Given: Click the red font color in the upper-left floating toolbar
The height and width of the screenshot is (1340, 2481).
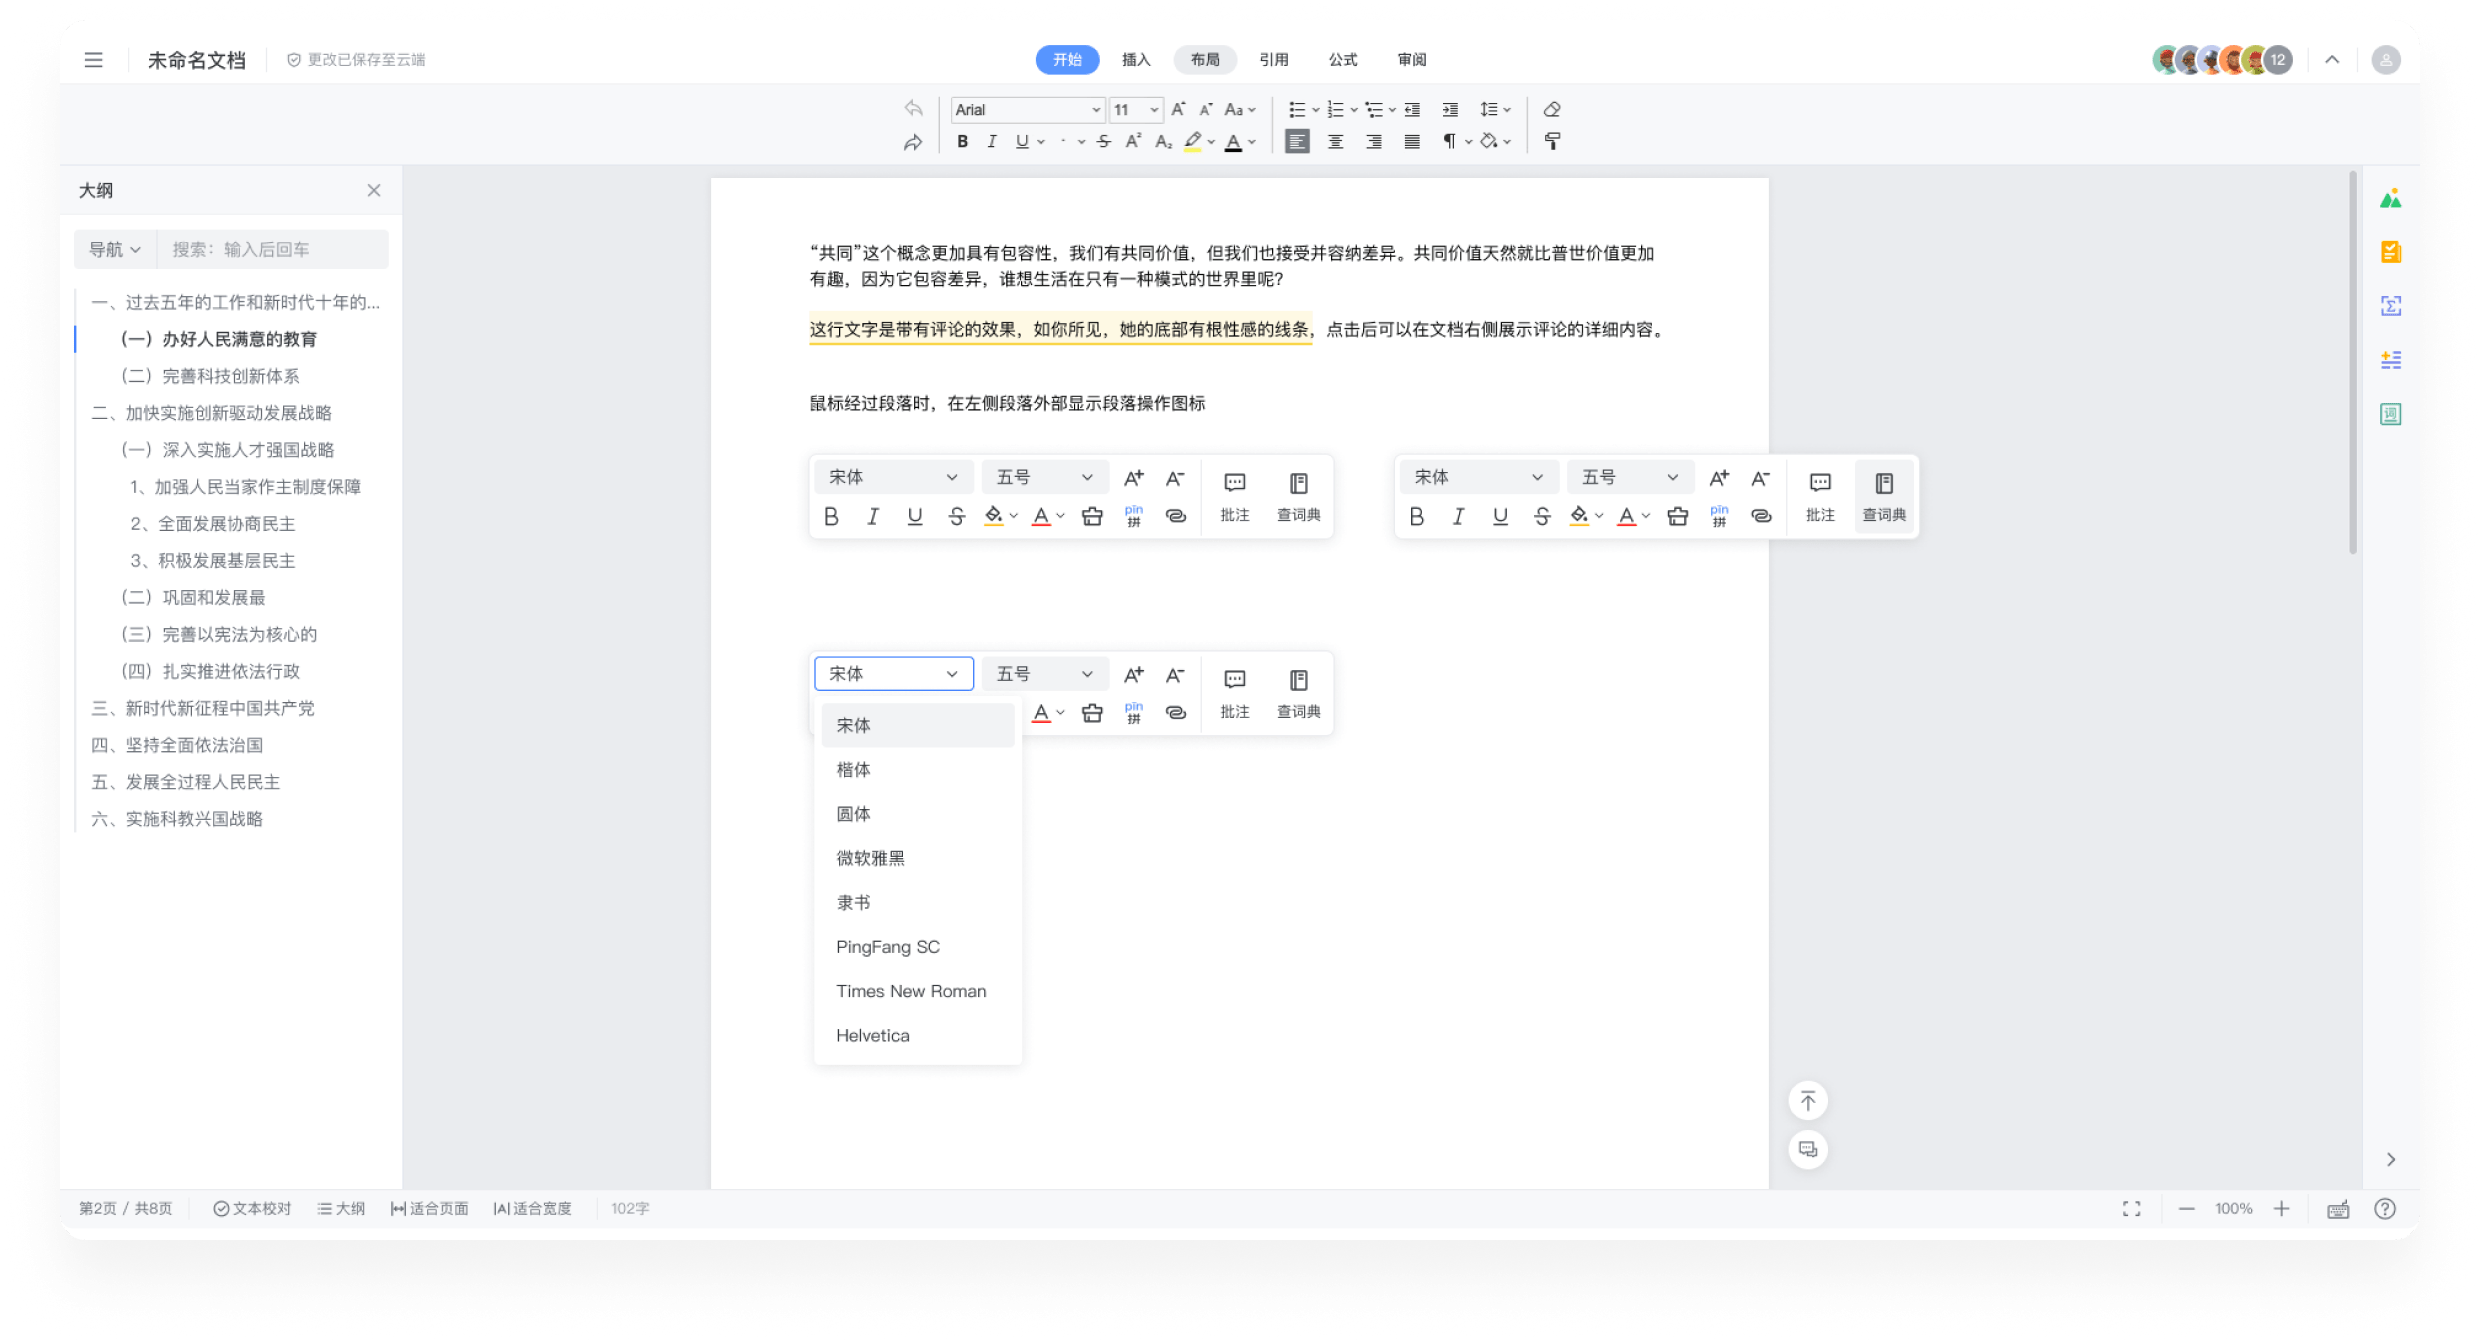Looking at the screenshot, I should pos(1041,516).
